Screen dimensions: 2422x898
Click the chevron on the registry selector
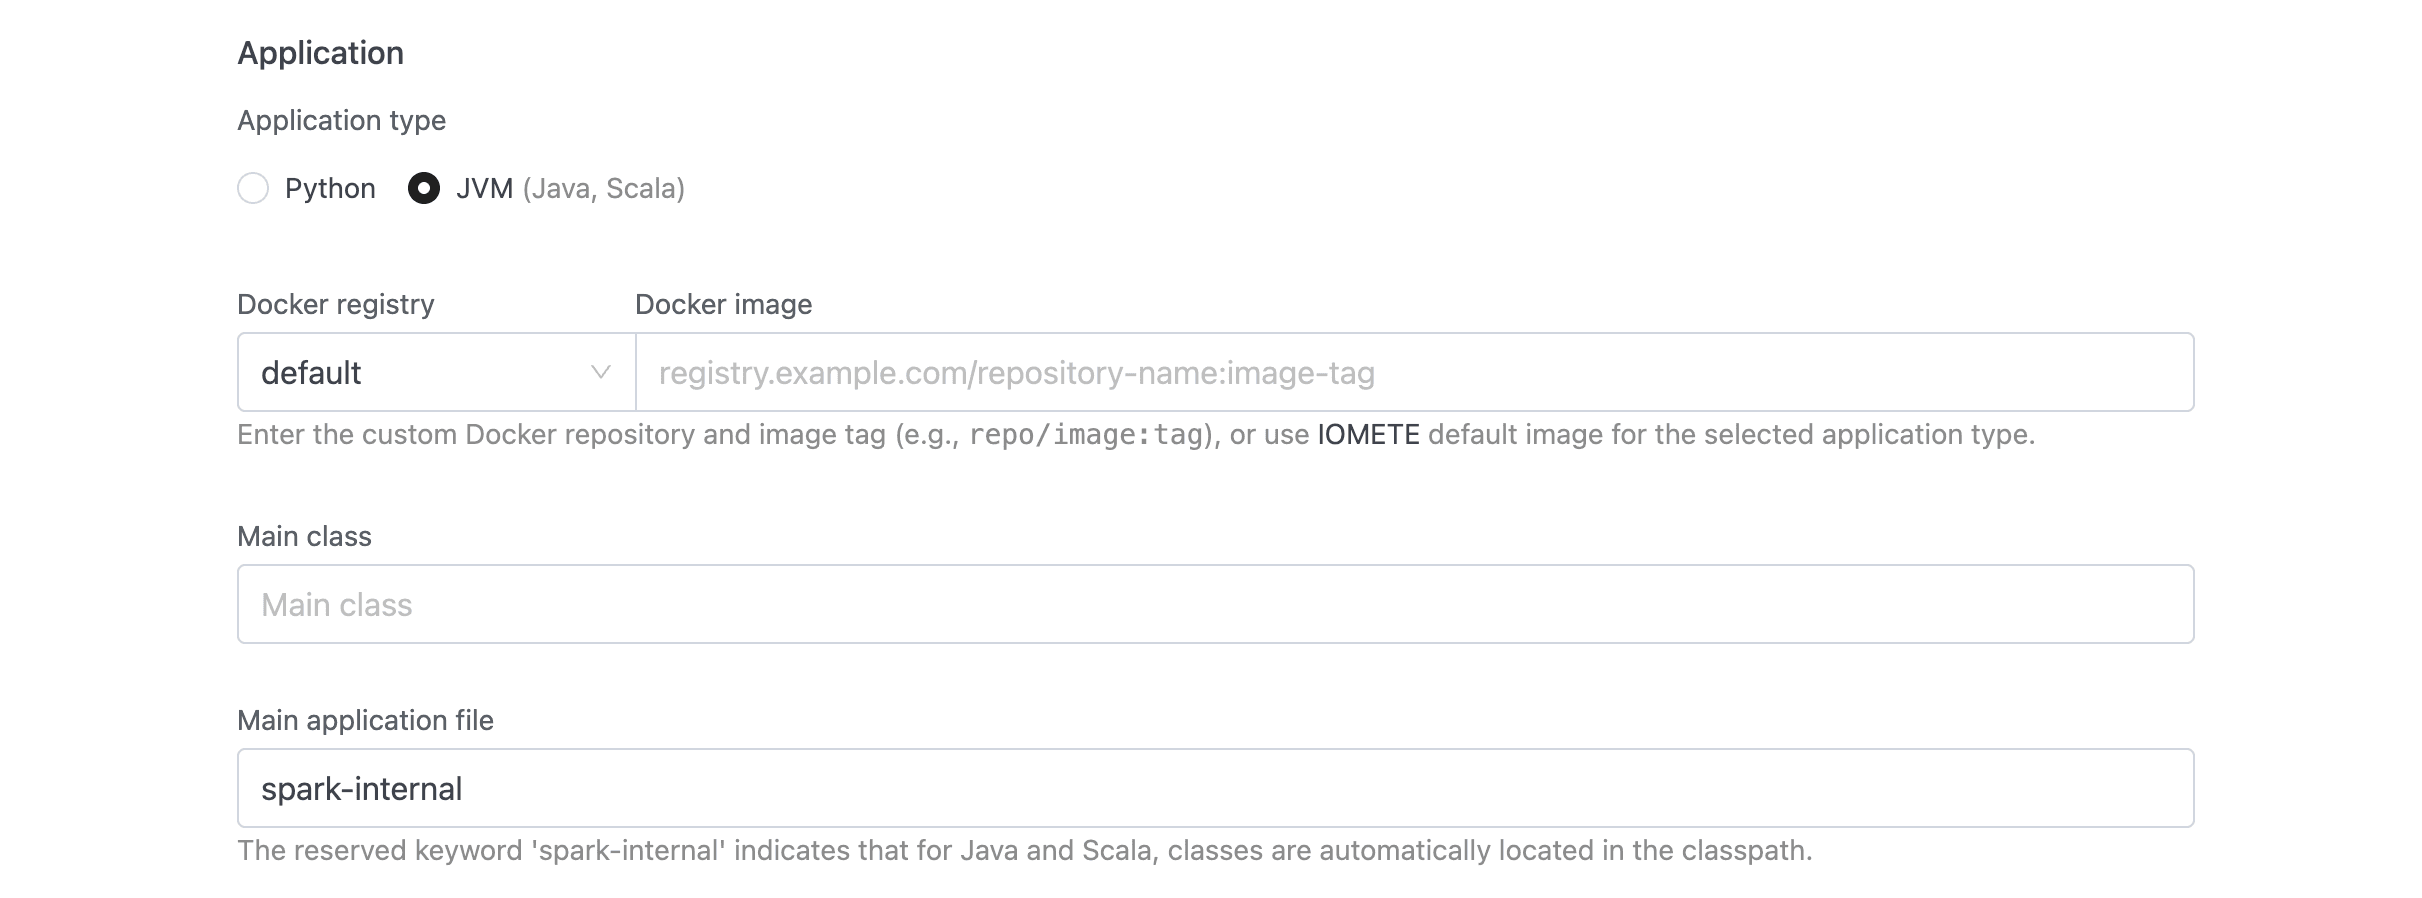(x=600, y=372)
